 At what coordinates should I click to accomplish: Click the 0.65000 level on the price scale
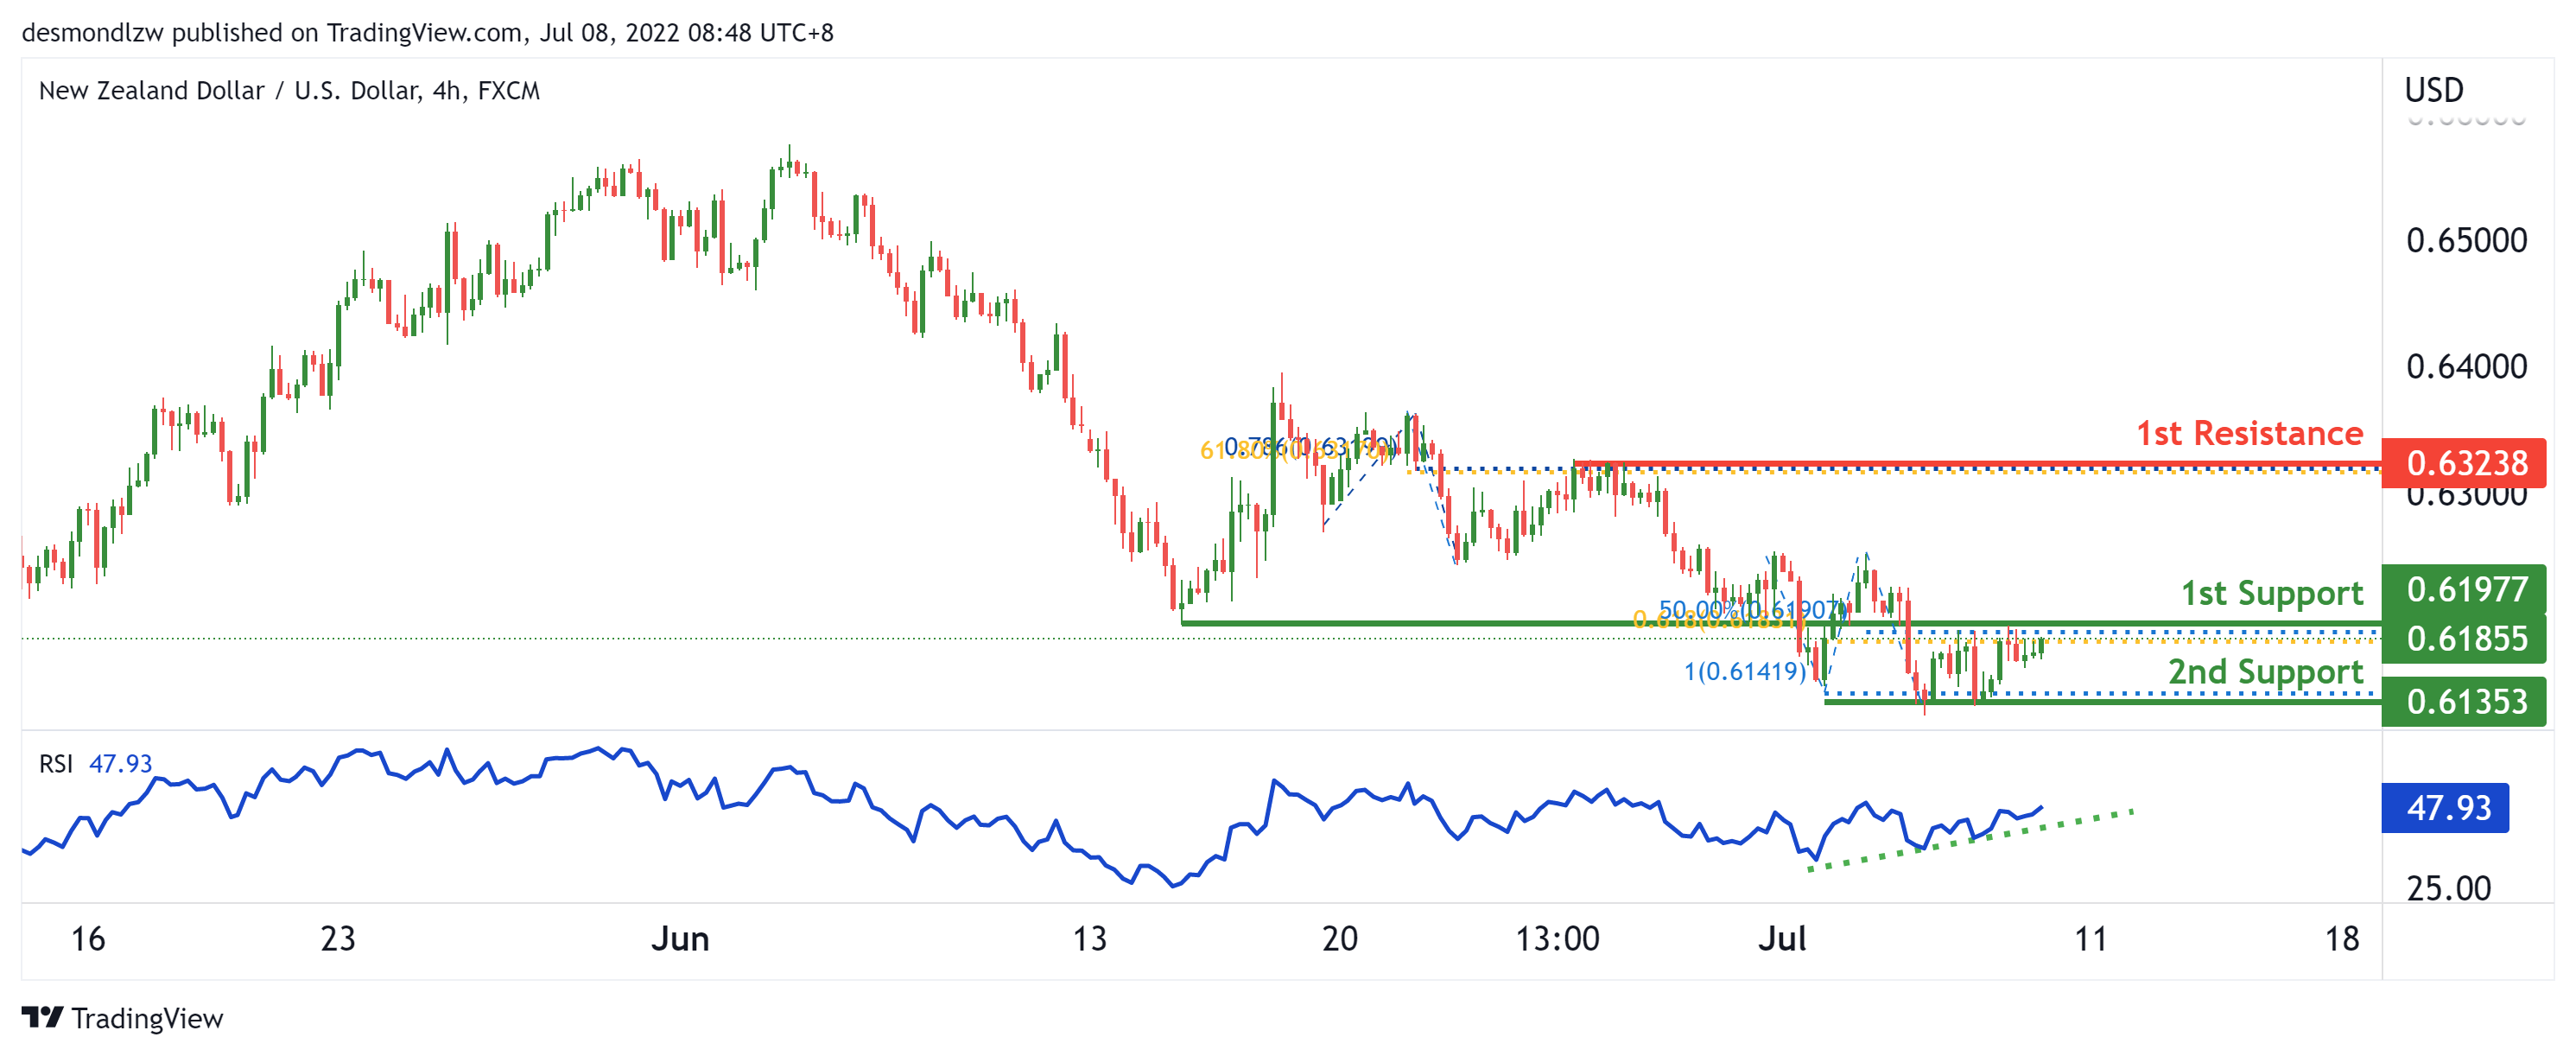[2465, 241]
